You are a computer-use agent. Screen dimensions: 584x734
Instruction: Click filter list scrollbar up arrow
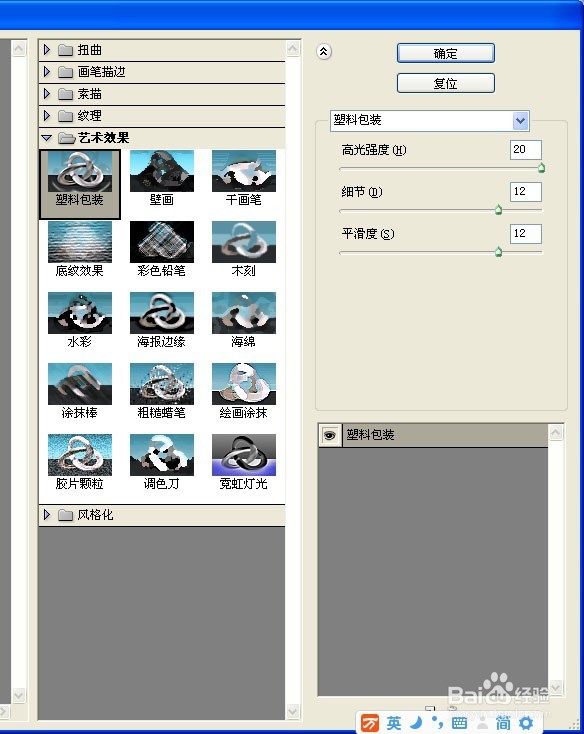coord(293,48)
